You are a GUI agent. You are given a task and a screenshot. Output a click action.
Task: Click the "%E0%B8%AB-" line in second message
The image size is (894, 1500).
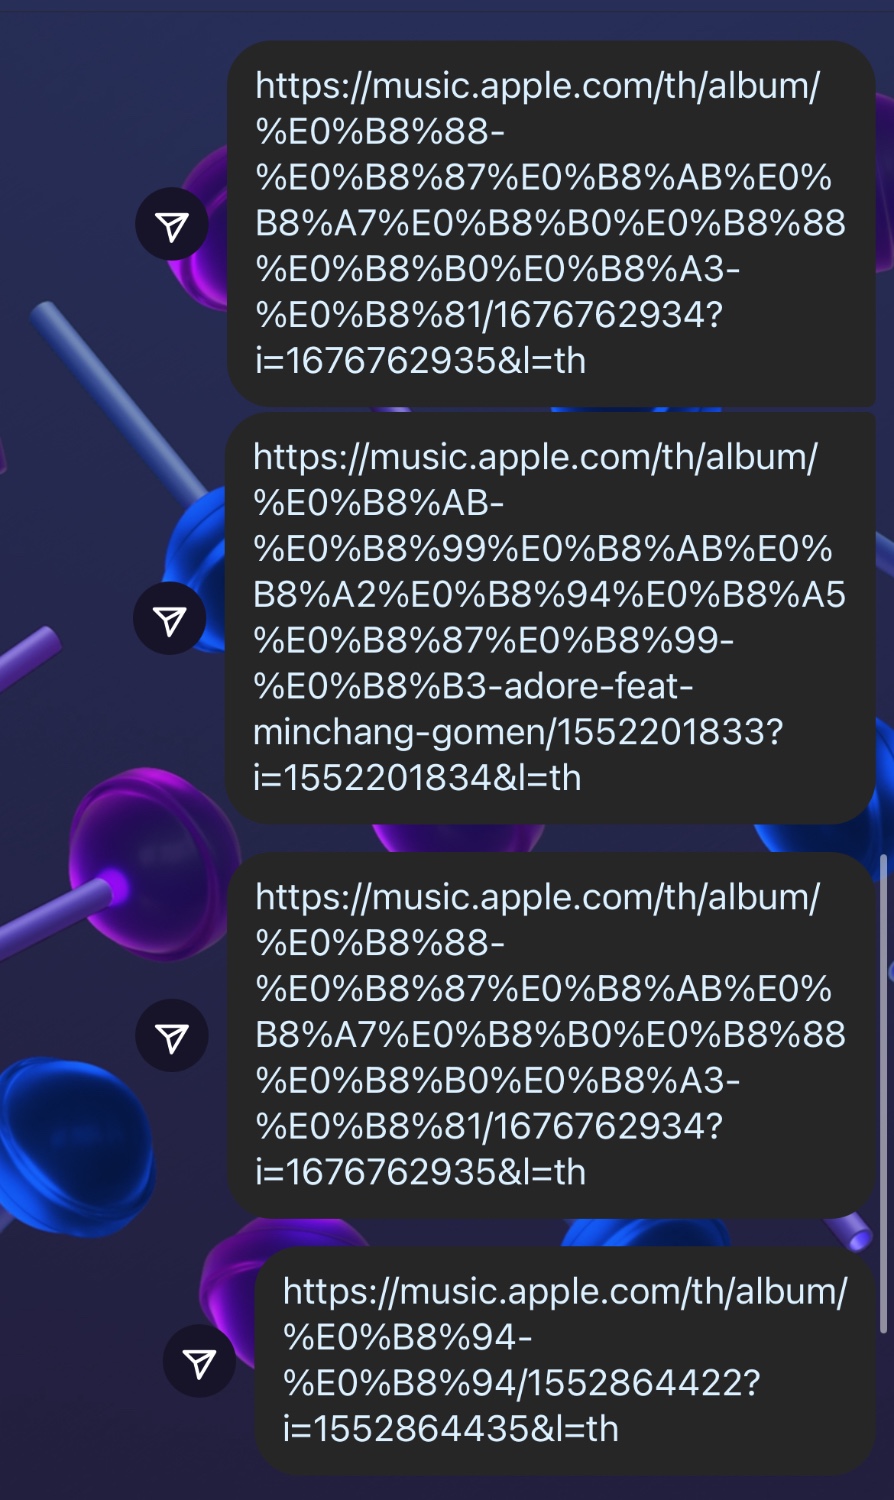click(x=379, y=503)
